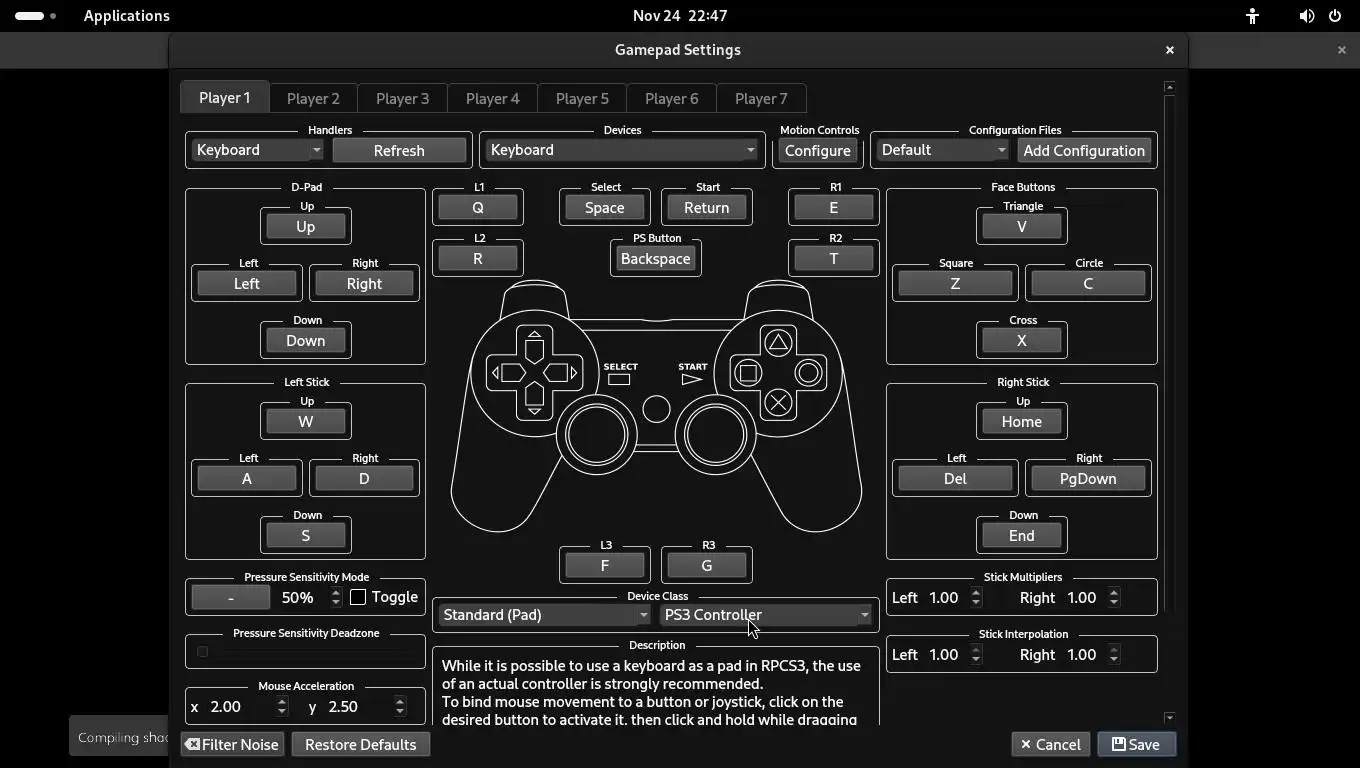
Task: Click the power icon in top bar
Action: [x=1335, y=16]
